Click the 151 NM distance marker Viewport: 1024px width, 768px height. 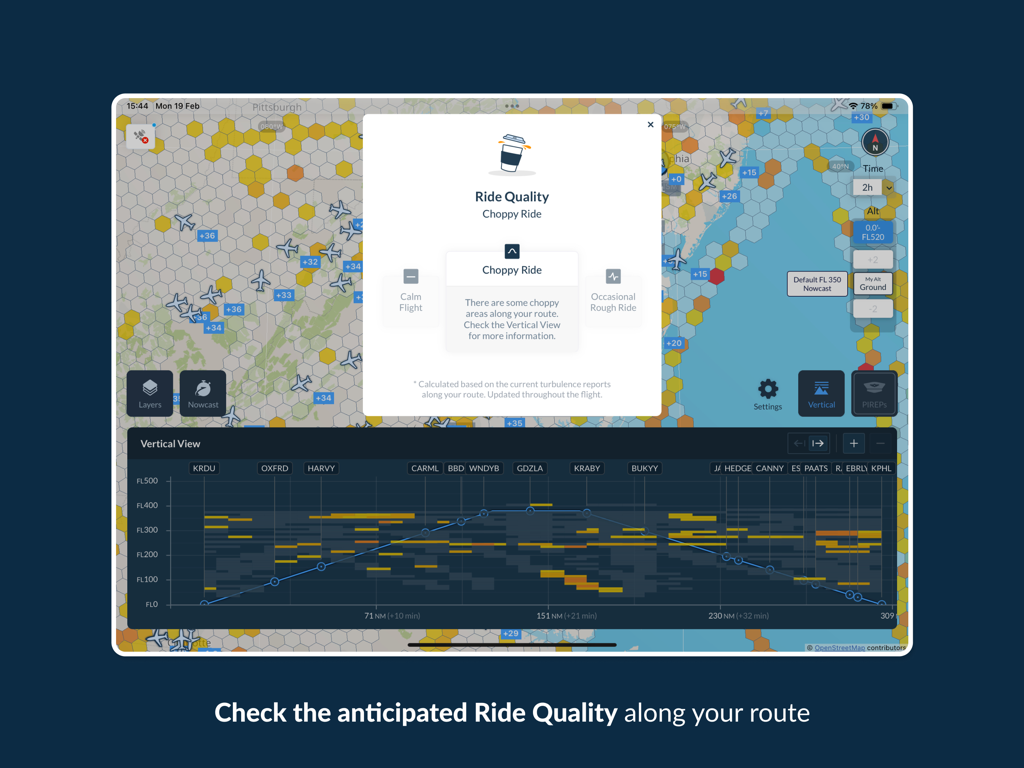tap(566, 616)
